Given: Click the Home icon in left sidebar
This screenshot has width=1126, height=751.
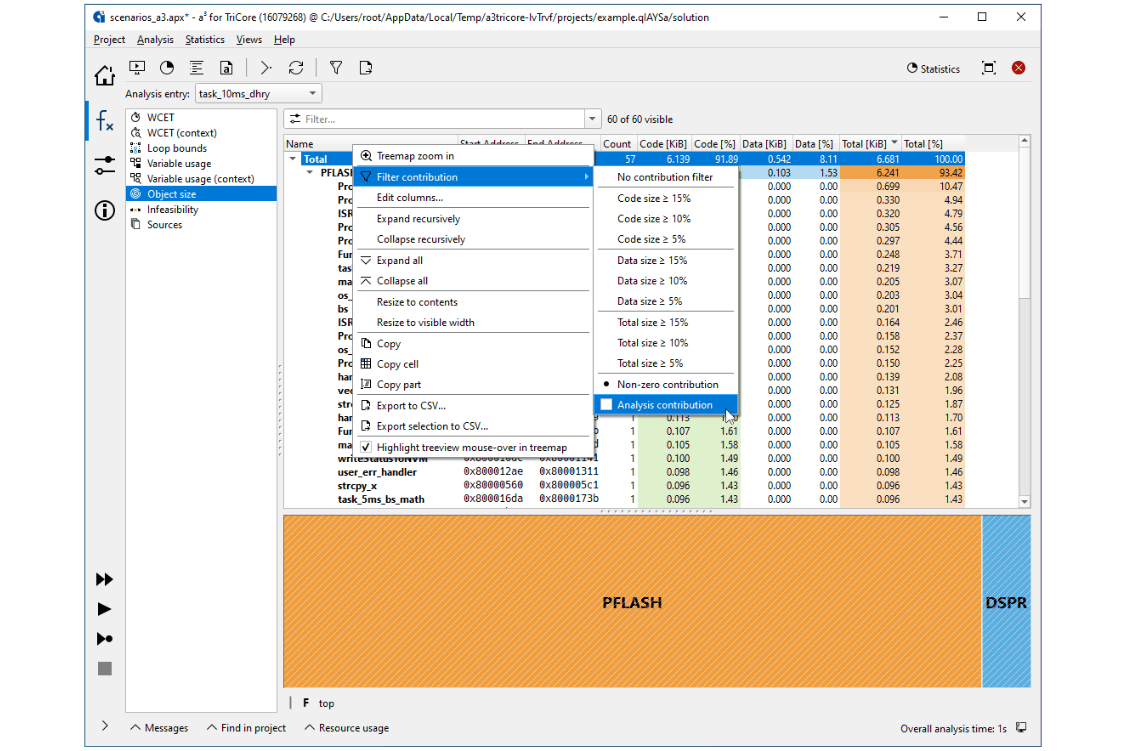Looking at the screenshot, I should click(104, 76).
